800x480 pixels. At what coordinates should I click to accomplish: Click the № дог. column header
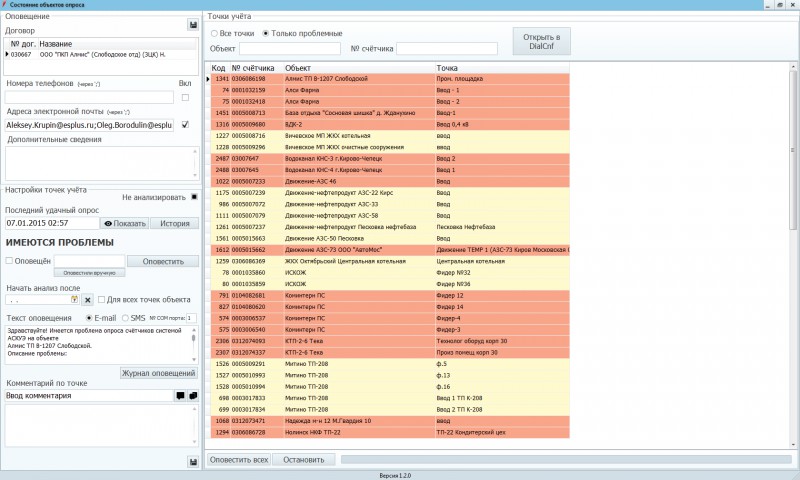pyautogui.click(x=23, y=44)
